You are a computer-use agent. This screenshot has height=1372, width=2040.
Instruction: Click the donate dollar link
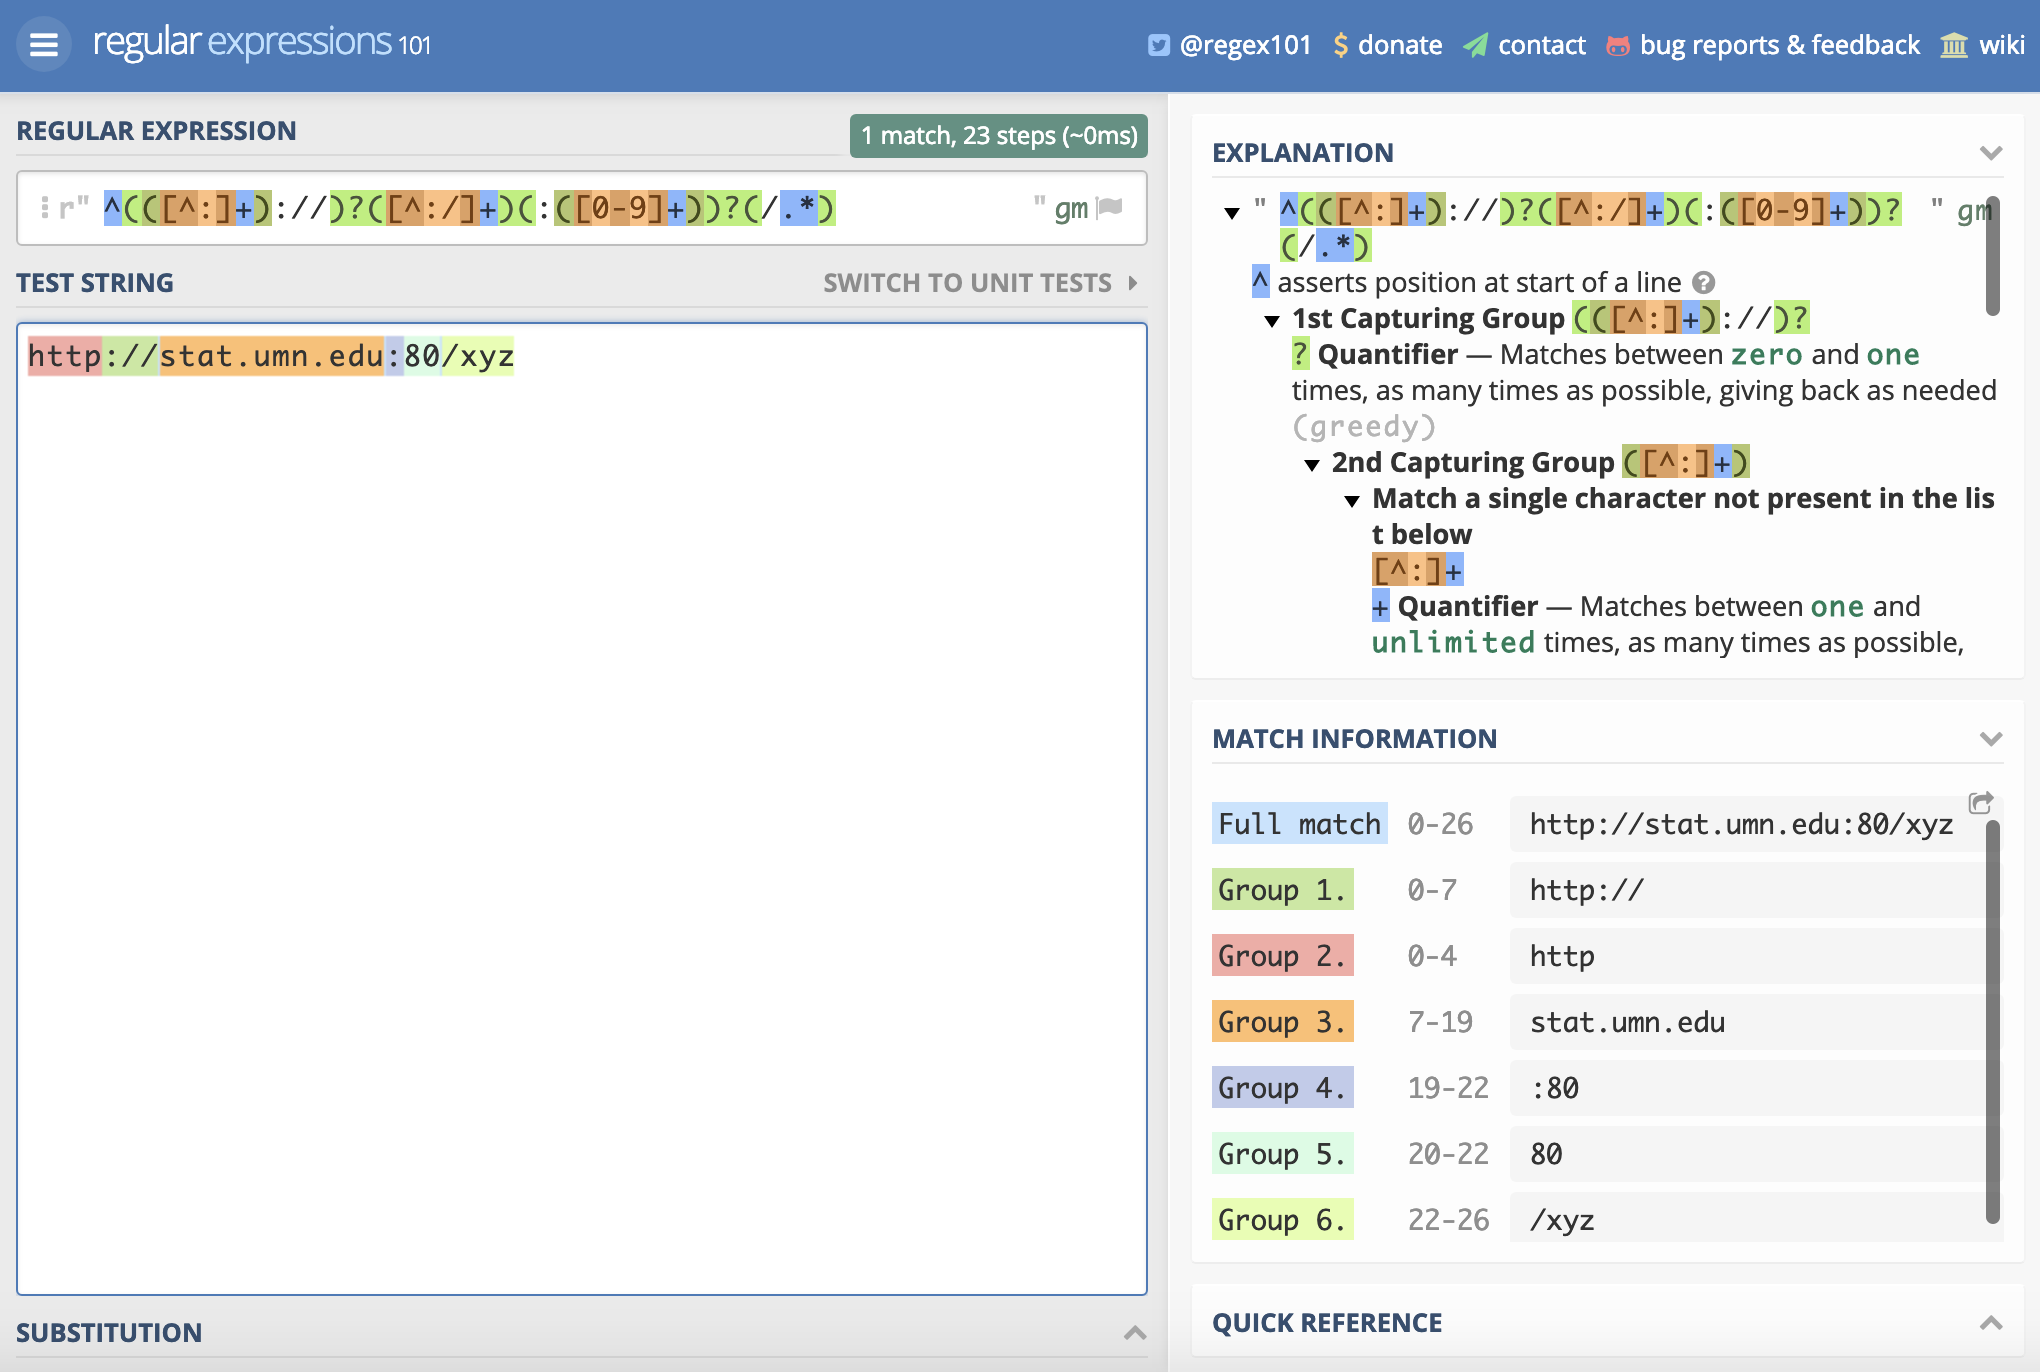[x=1388, y=45]
